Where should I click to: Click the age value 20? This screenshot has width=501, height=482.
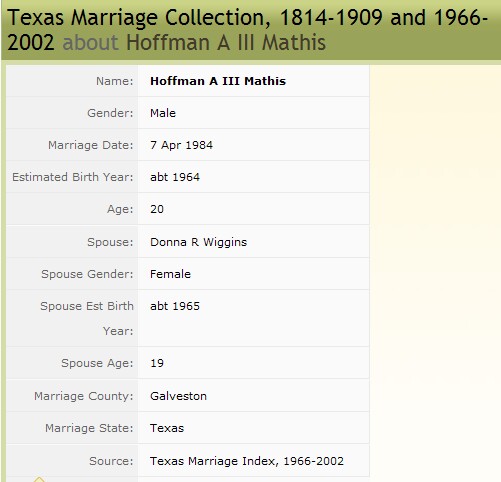[157, 209]
